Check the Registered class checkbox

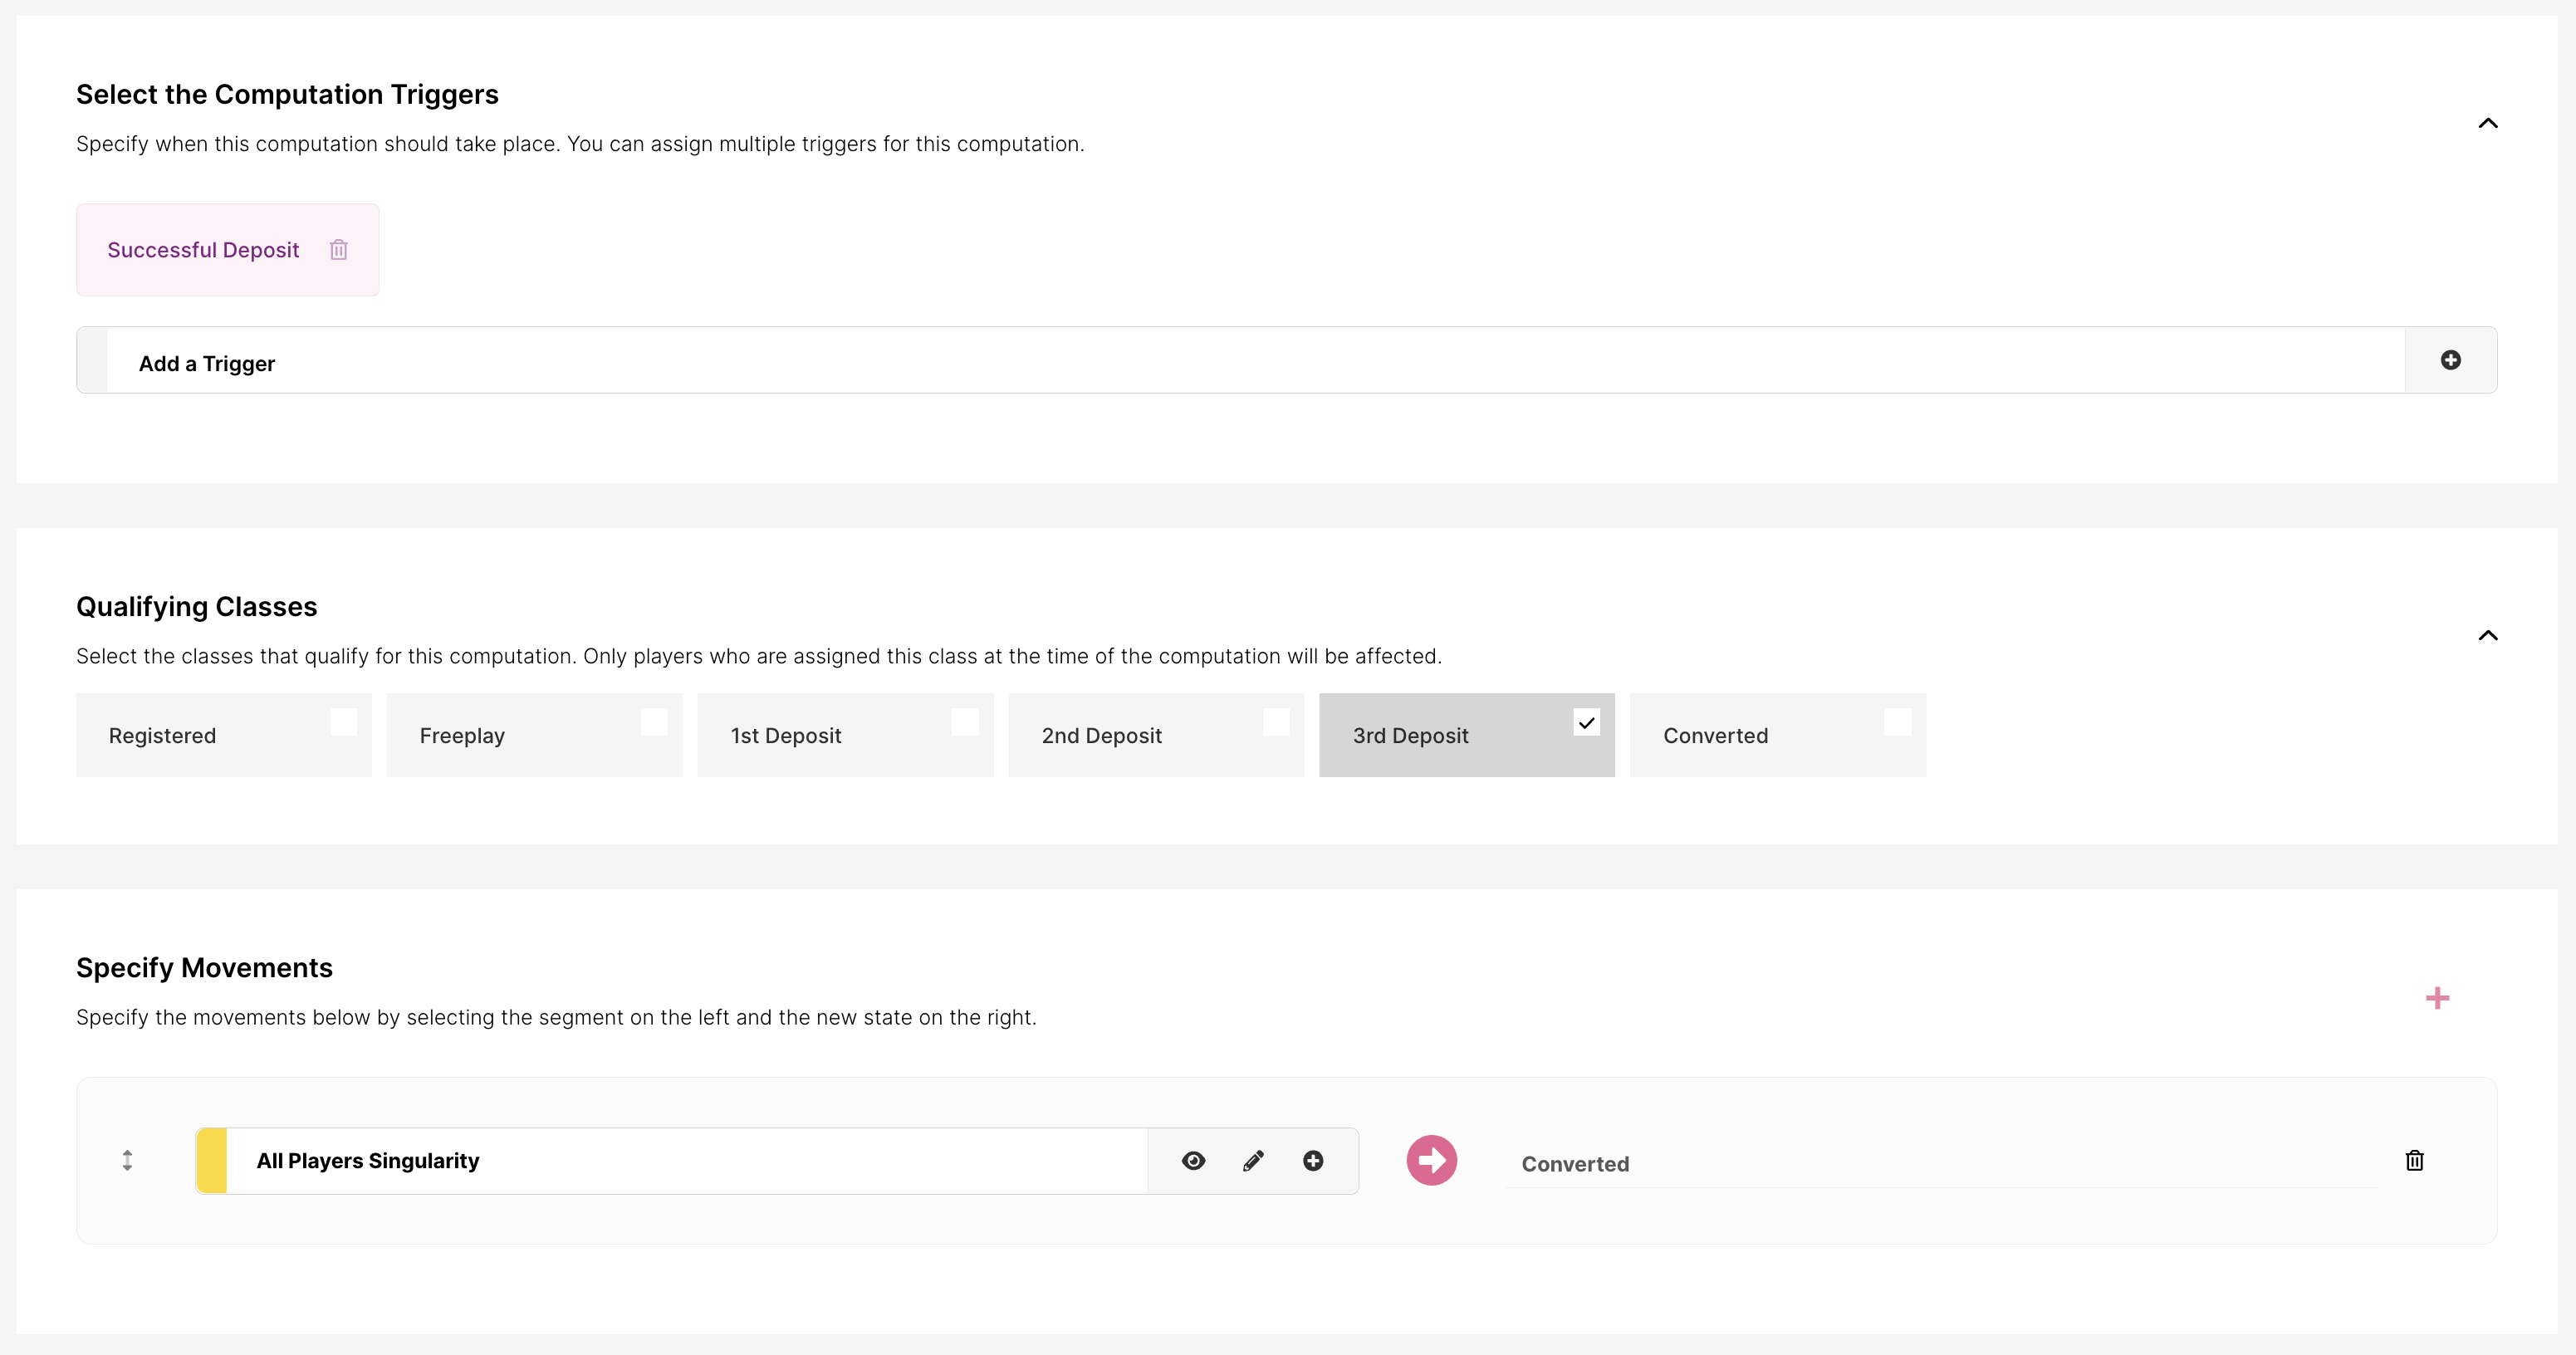click(x=343, y=722)
